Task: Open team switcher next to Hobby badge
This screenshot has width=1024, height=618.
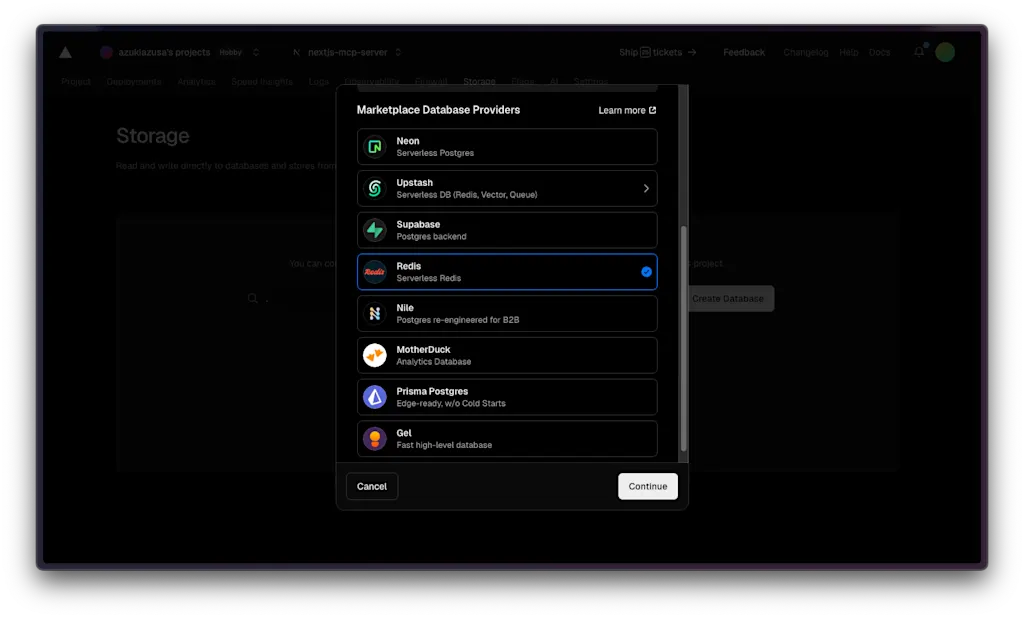Action: 256,52
